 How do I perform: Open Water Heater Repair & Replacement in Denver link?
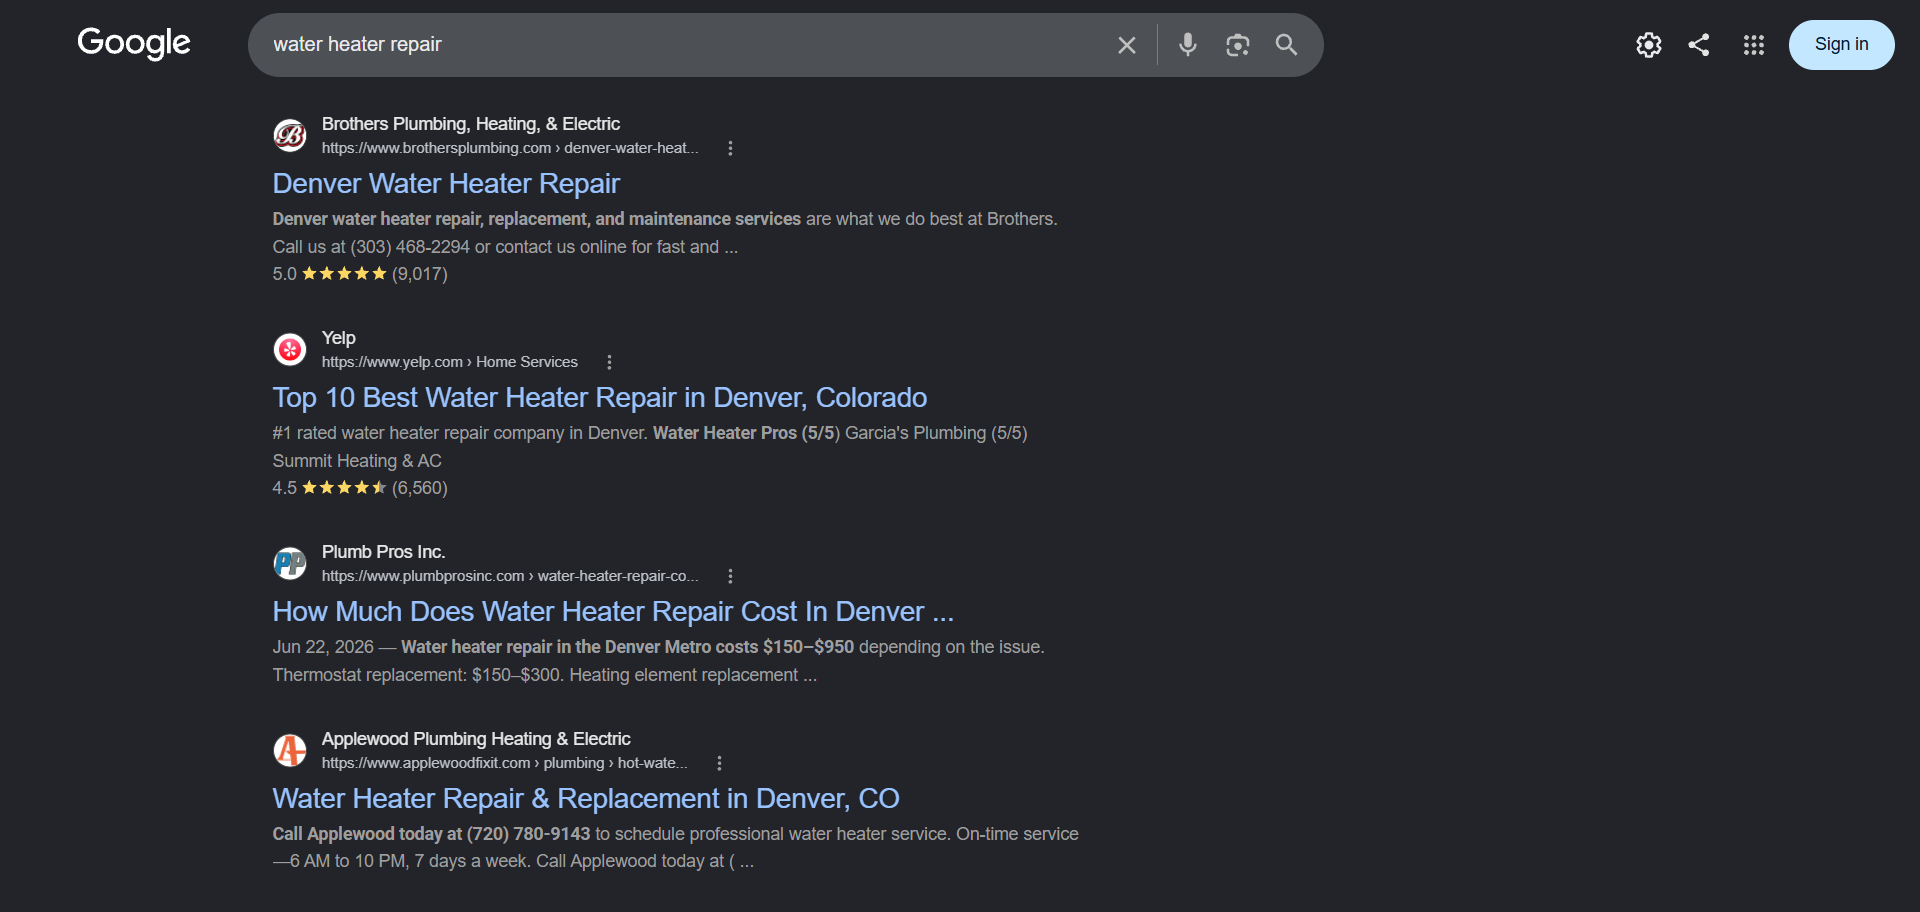click(586, 799)
